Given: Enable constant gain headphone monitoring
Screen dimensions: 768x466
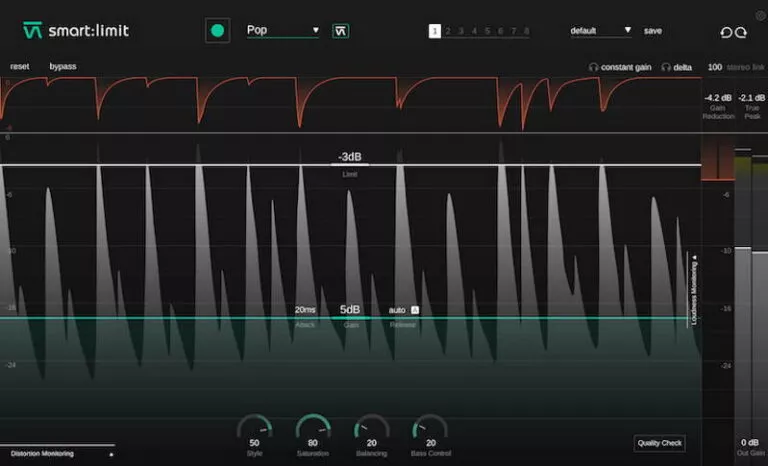Looking at the screenshot, I should 621,67.
